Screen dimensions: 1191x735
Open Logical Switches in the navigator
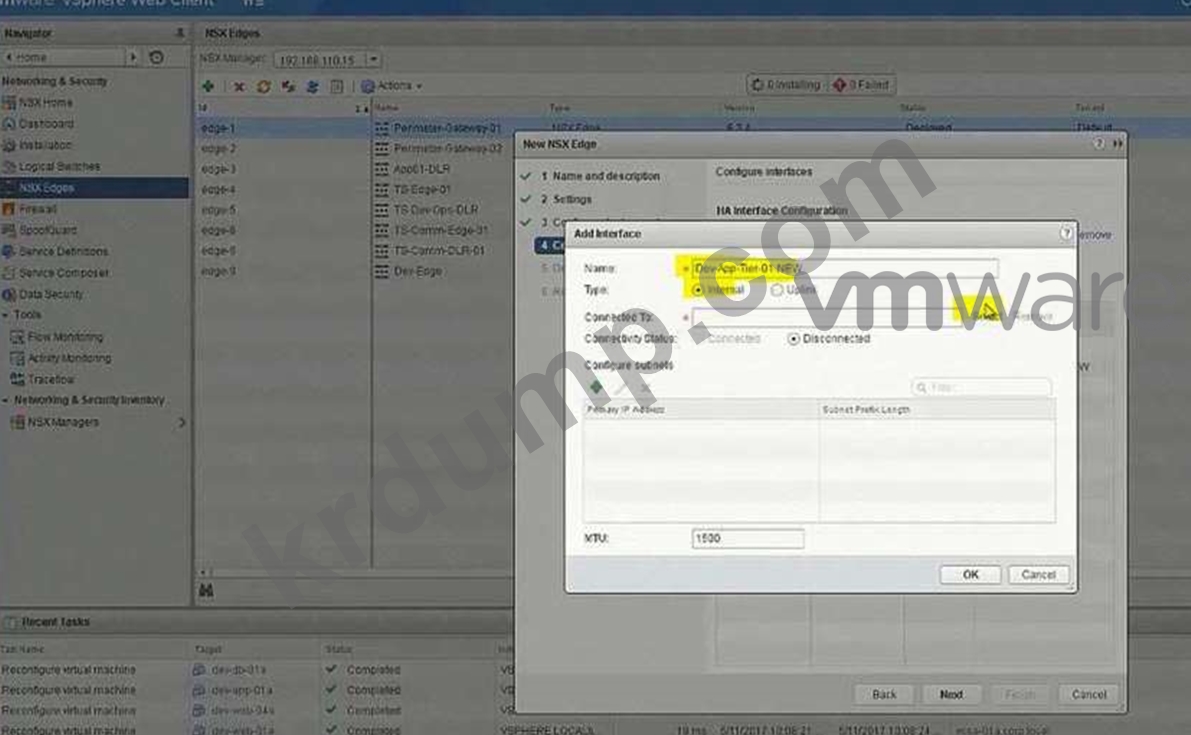click(58, 166)
